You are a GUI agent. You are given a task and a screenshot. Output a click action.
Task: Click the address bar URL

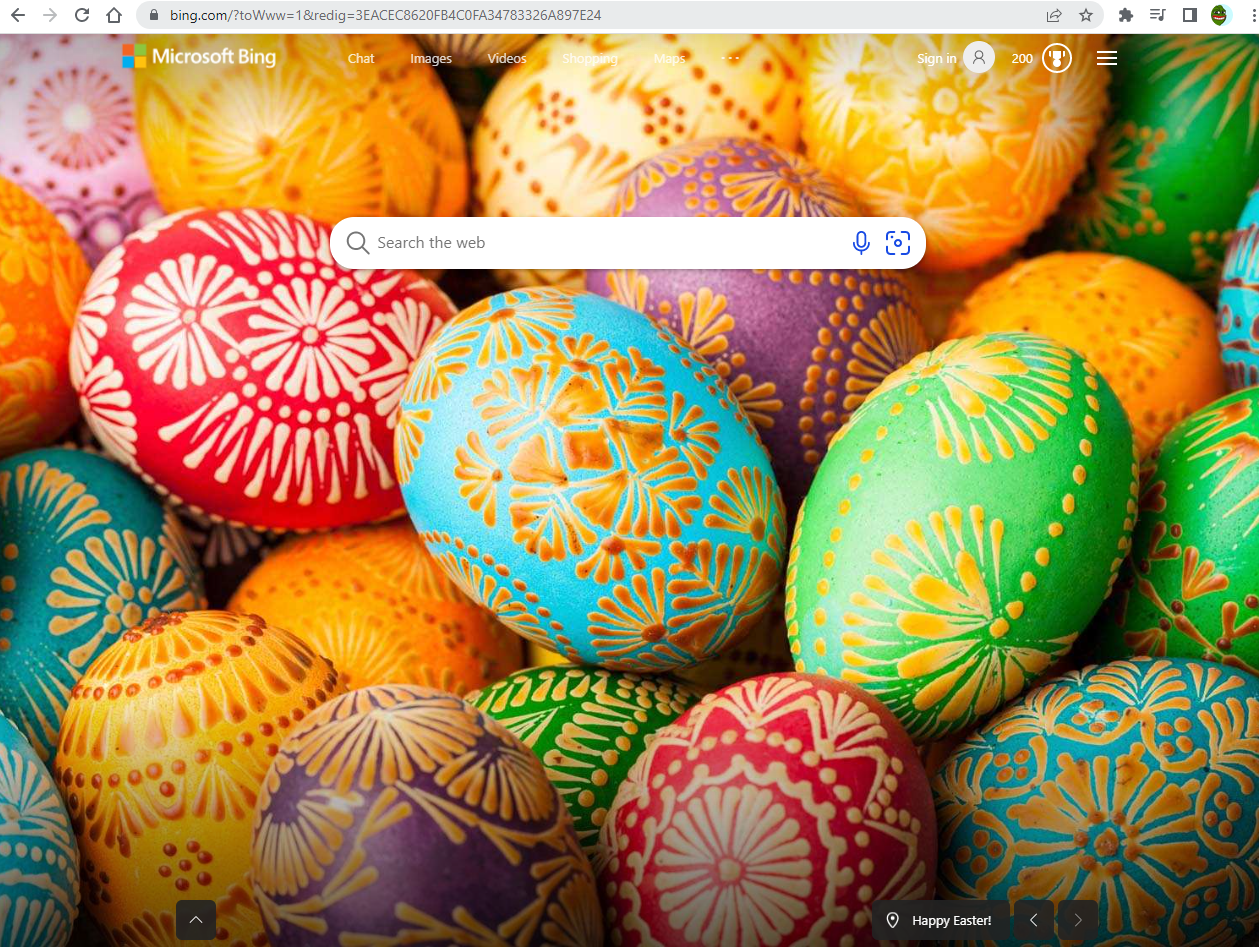click(384, 16)
